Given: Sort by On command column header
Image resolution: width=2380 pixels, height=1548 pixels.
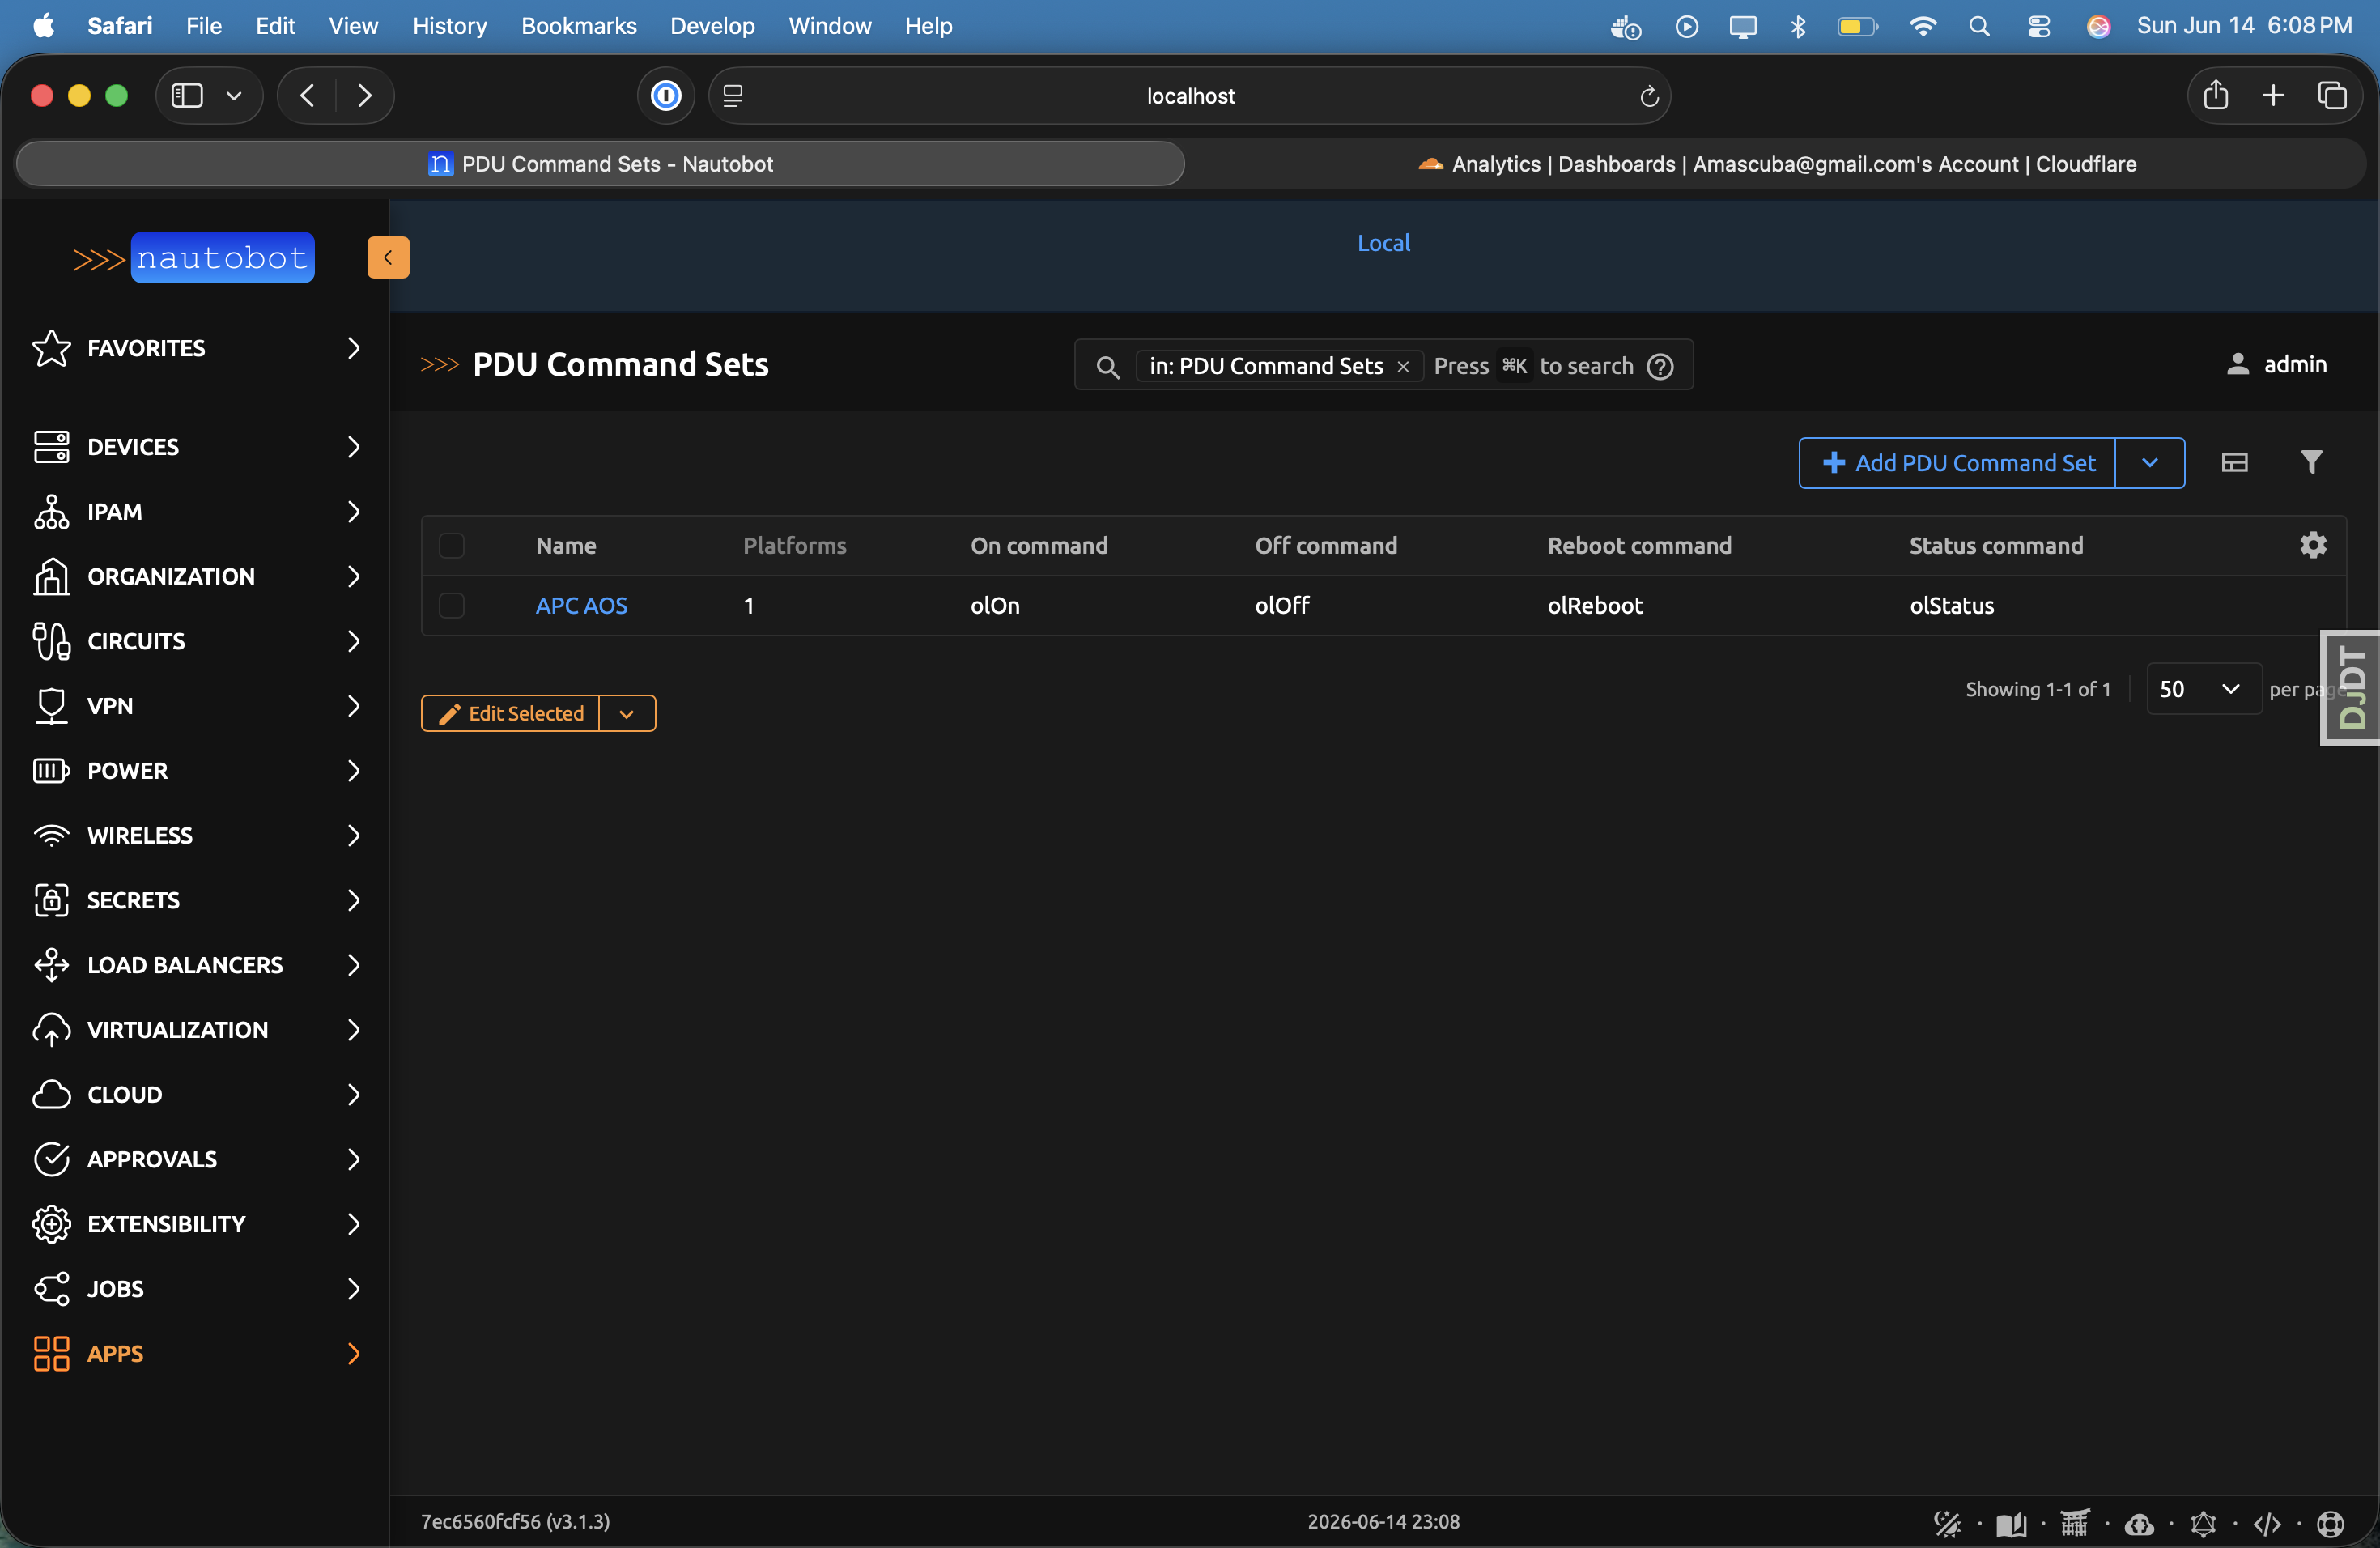Looking at the screenshot, I should tap(1039, 545).
